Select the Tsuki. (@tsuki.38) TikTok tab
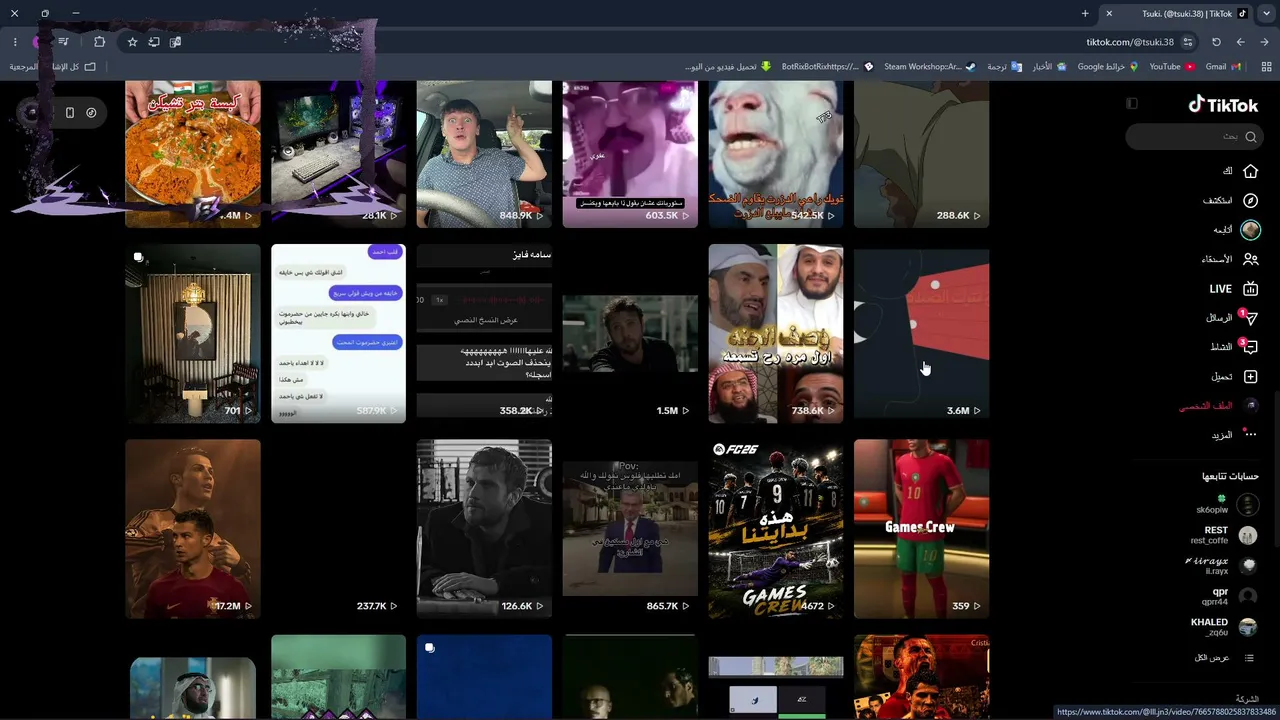Screen dimensions: 1280x720 (x=1177, y=14)
